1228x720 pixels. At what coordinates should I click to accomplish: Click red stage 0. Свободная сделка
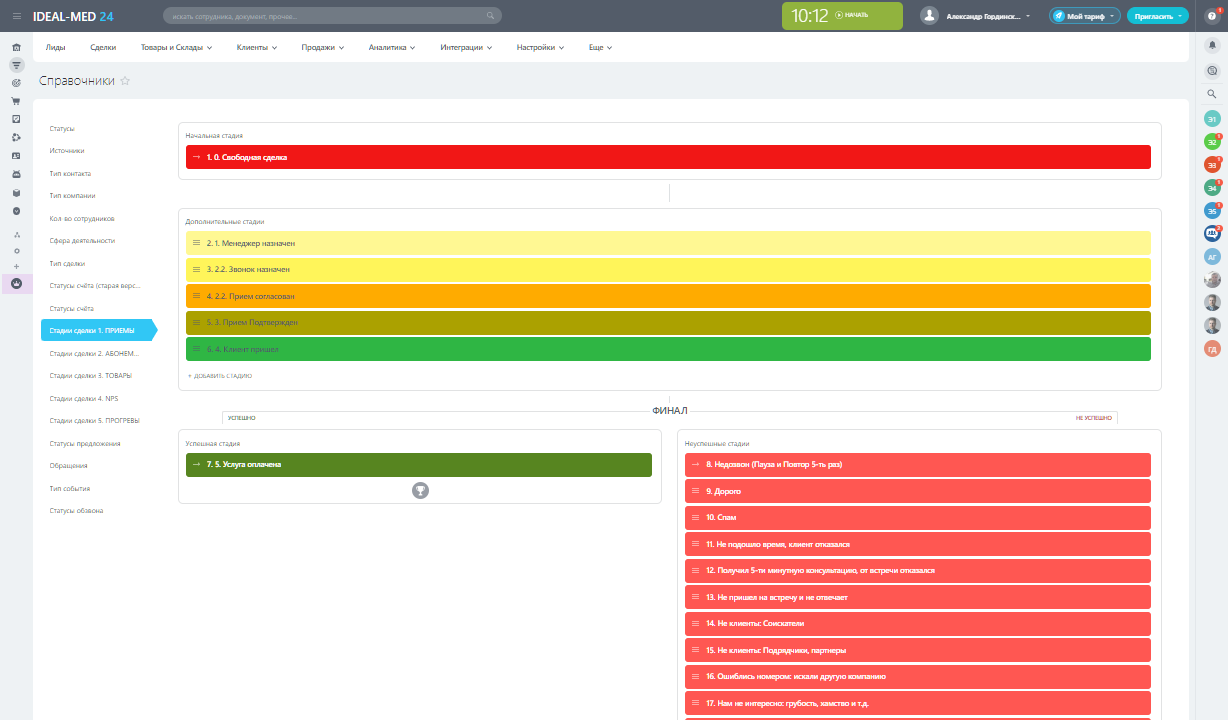668,157
